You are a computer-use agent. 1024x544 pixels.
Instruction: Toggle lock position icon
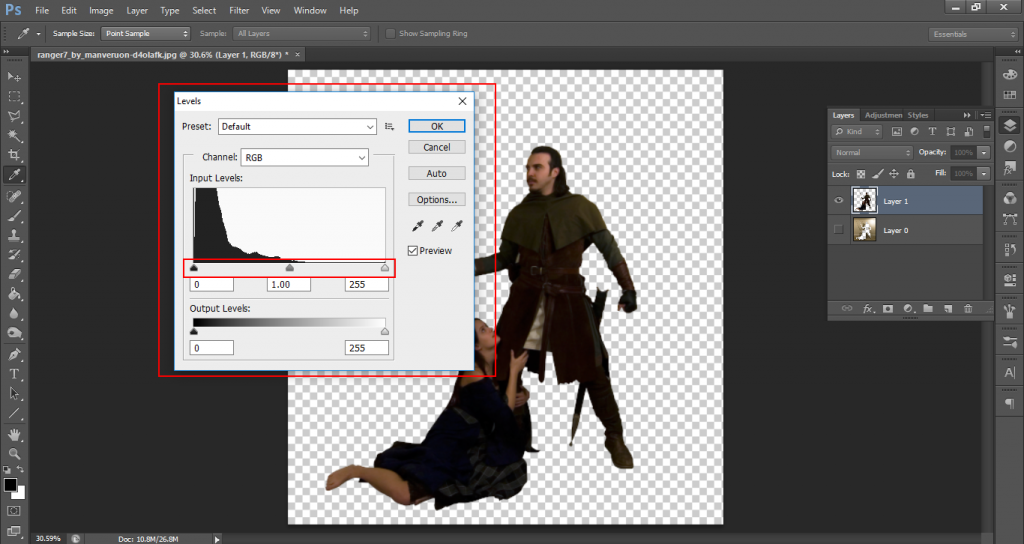894,174
